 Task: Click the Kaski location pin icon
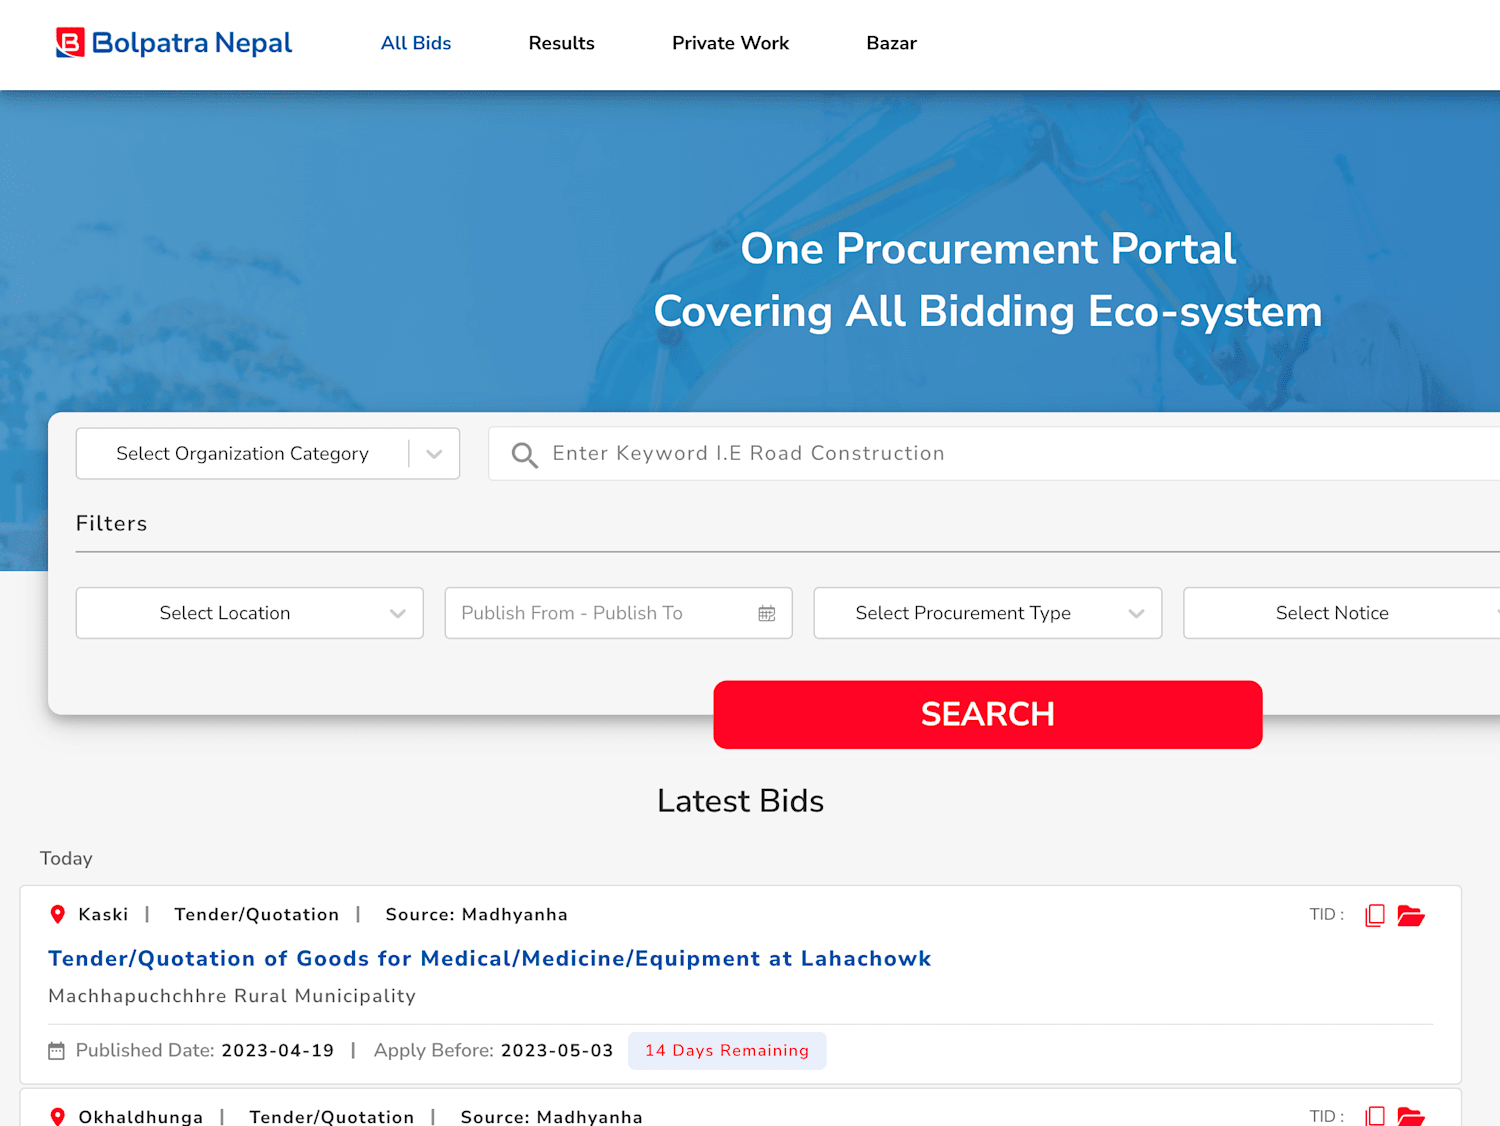coord(58,914)
